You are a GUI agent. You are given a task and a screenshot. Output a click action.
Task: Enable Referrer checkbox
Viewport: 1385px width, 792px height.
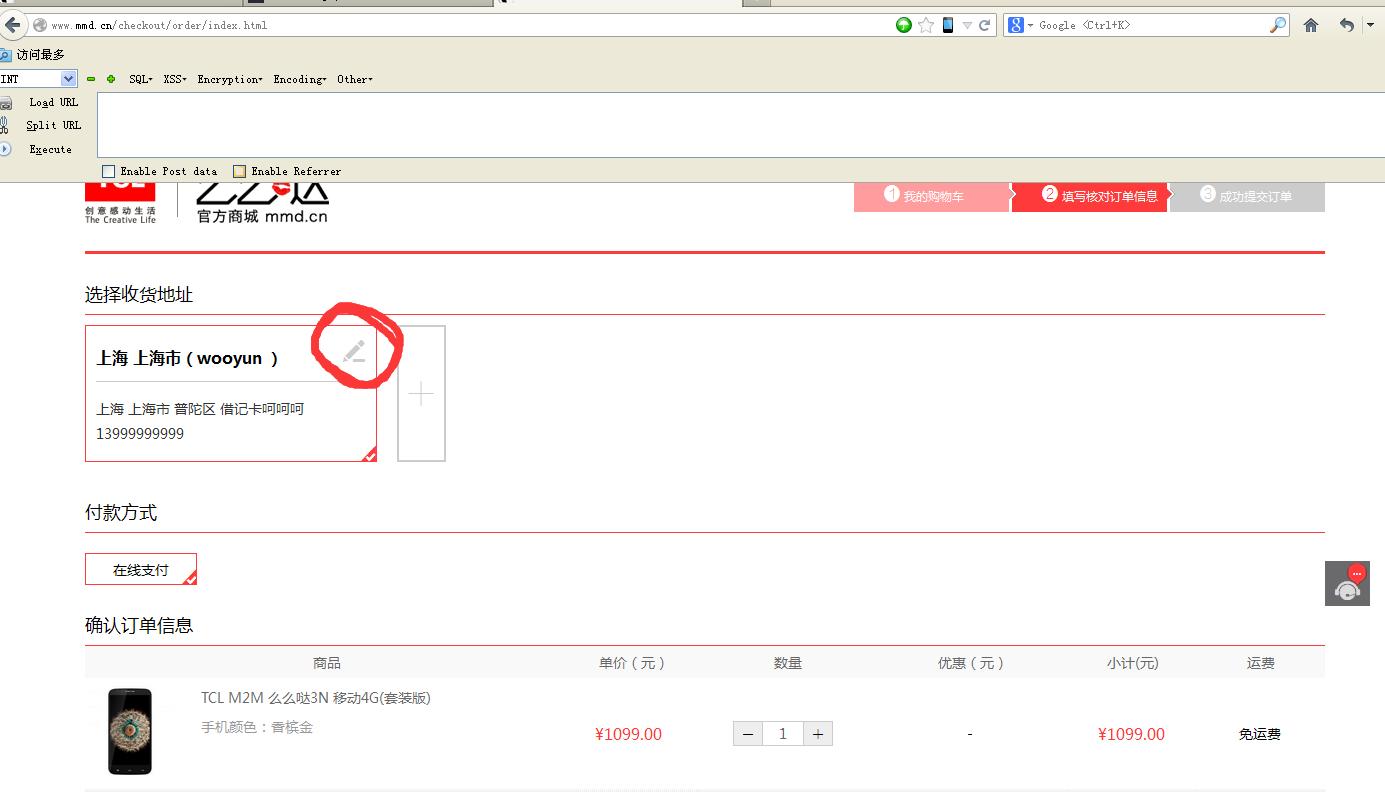(239, 171)
